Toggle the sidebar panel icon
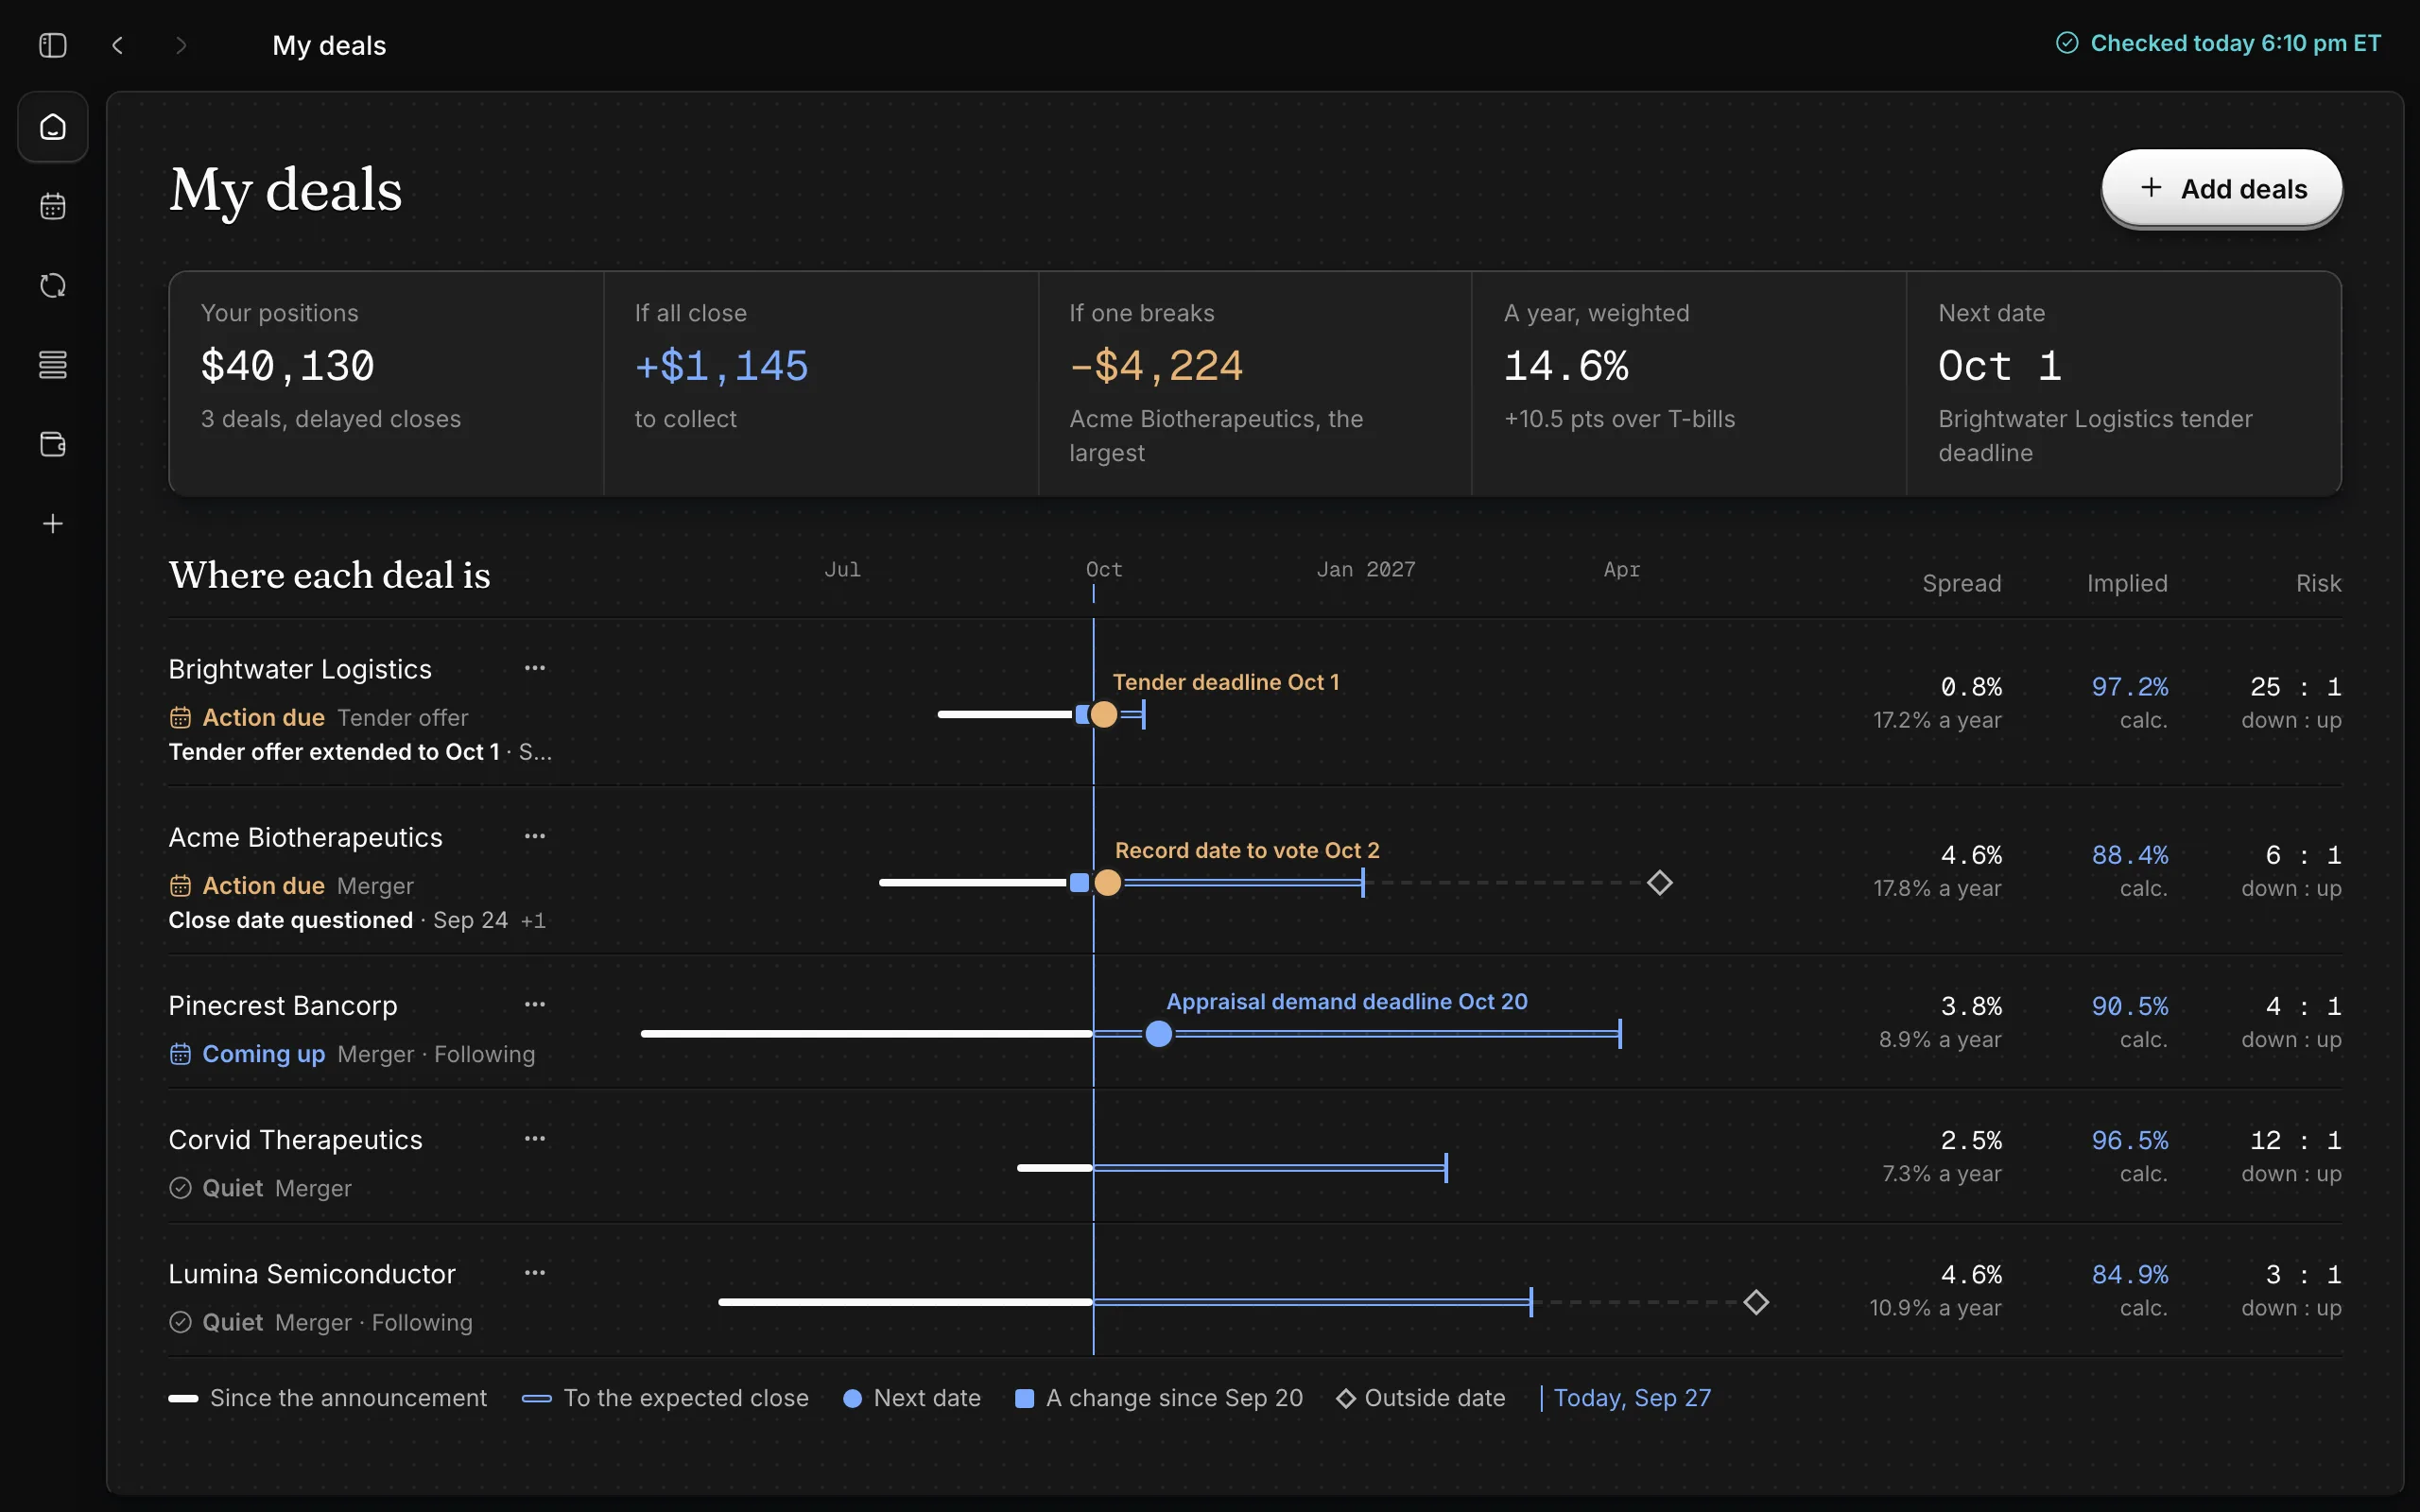Screen dimensions: 2420x1512 [53, 45]
